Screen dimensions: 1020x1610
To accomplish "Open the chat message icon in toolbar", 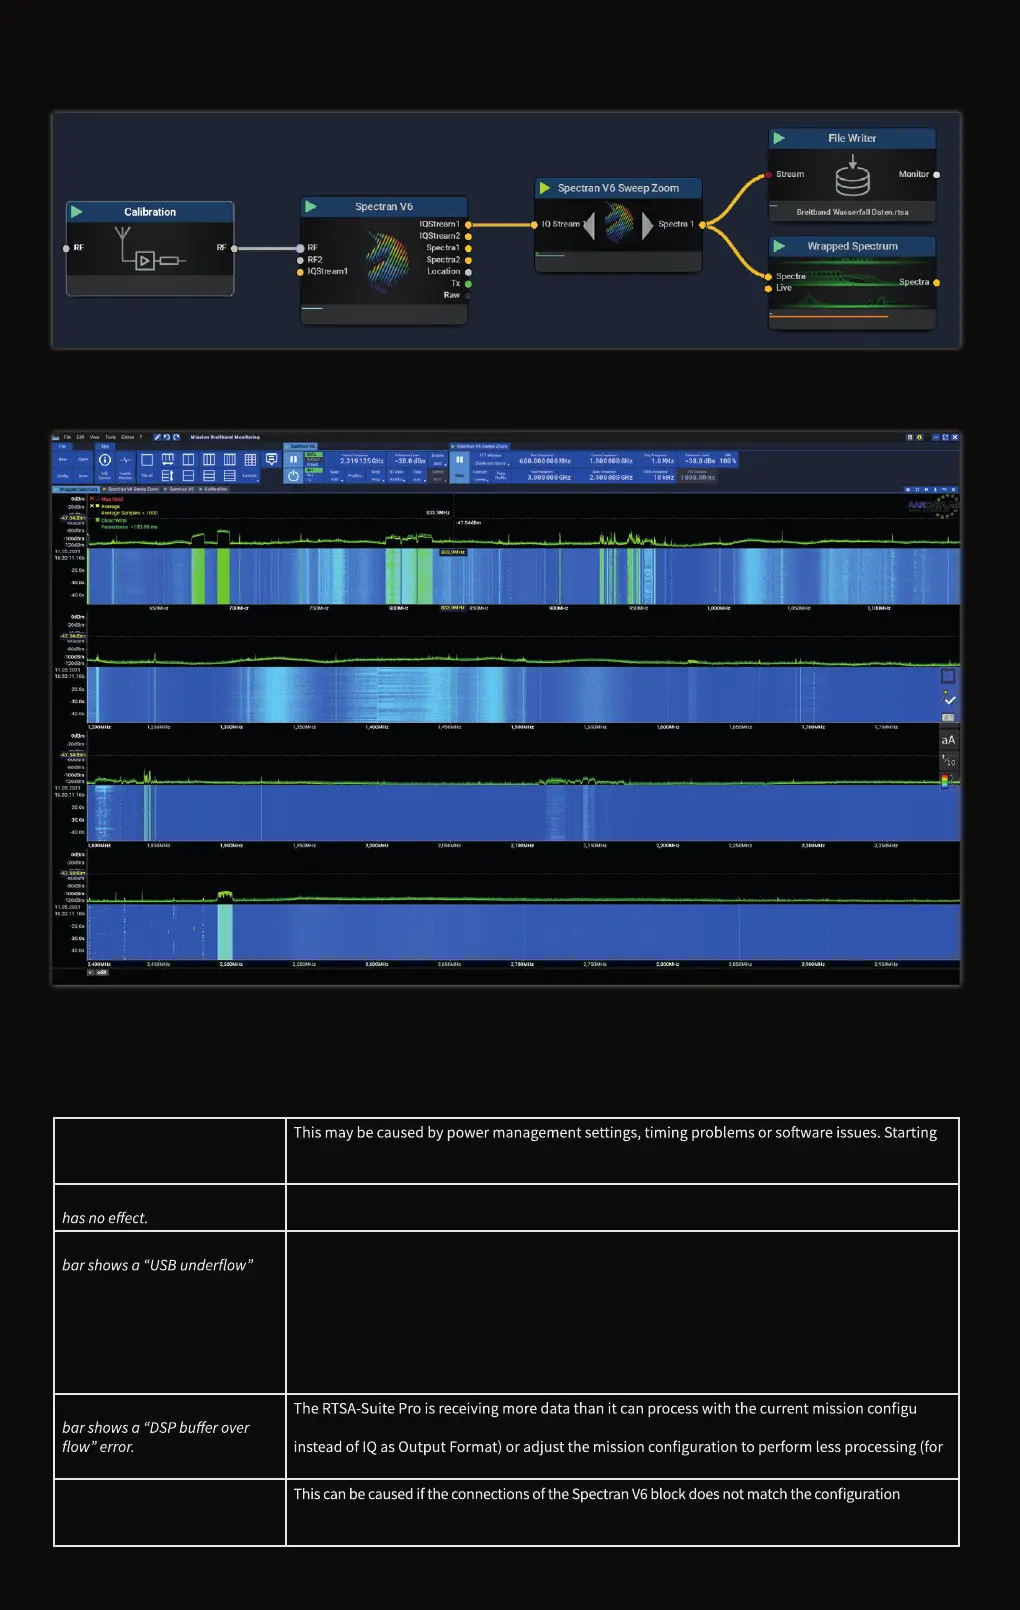I will (x=271, y=460).
